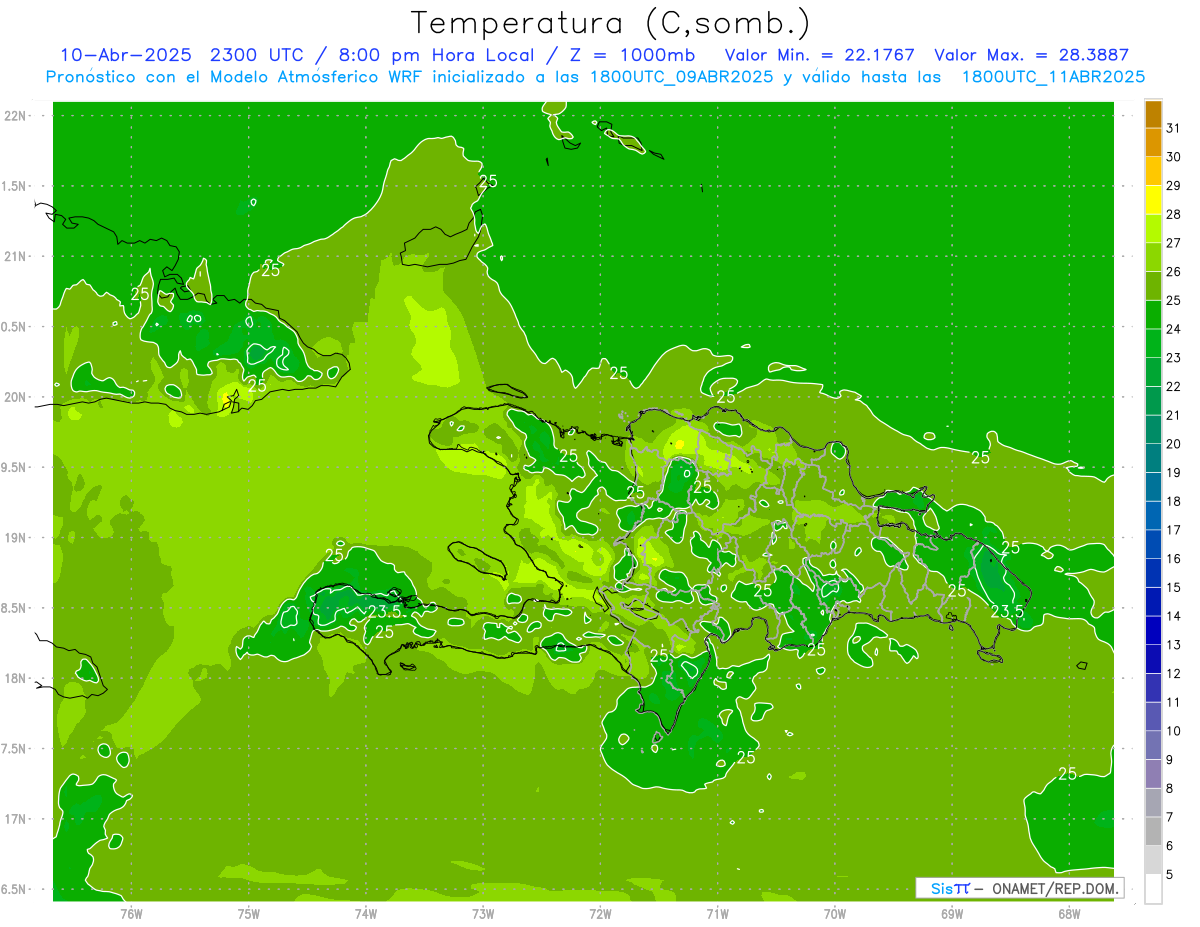Click the "9.5N" latitude axis label

(15, 468)
